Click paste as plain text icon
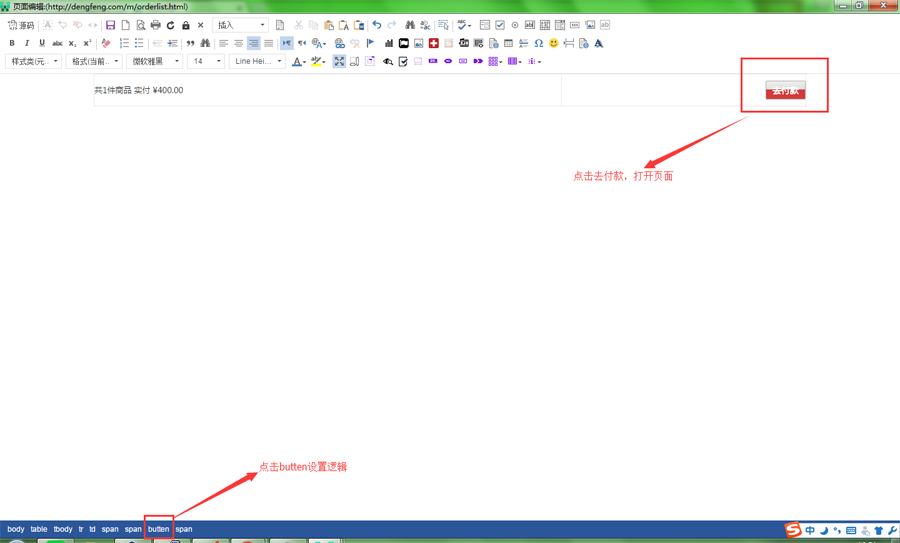The image size is (900, 543). coord(343,25)
